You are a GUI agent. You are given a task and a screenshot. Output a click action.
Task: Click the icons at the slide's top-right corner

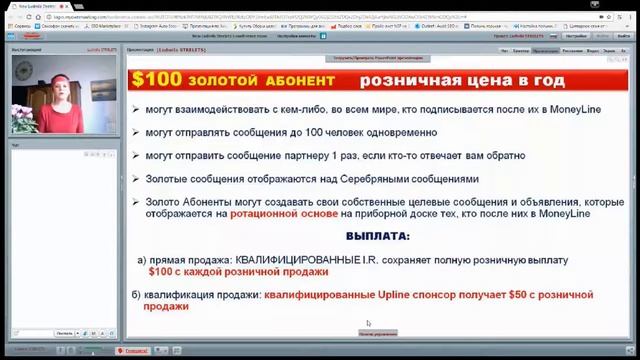(617, 60)
